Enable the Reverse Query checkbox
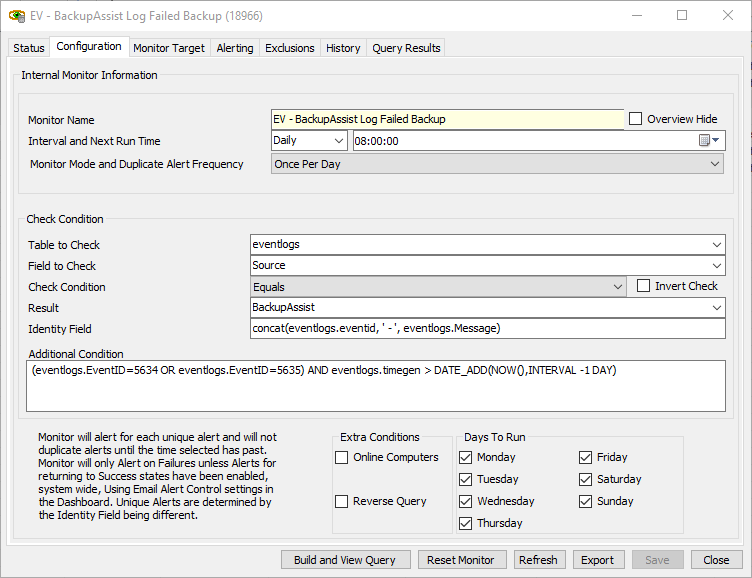This screenshot has height=578, width=752. (342, 502)
